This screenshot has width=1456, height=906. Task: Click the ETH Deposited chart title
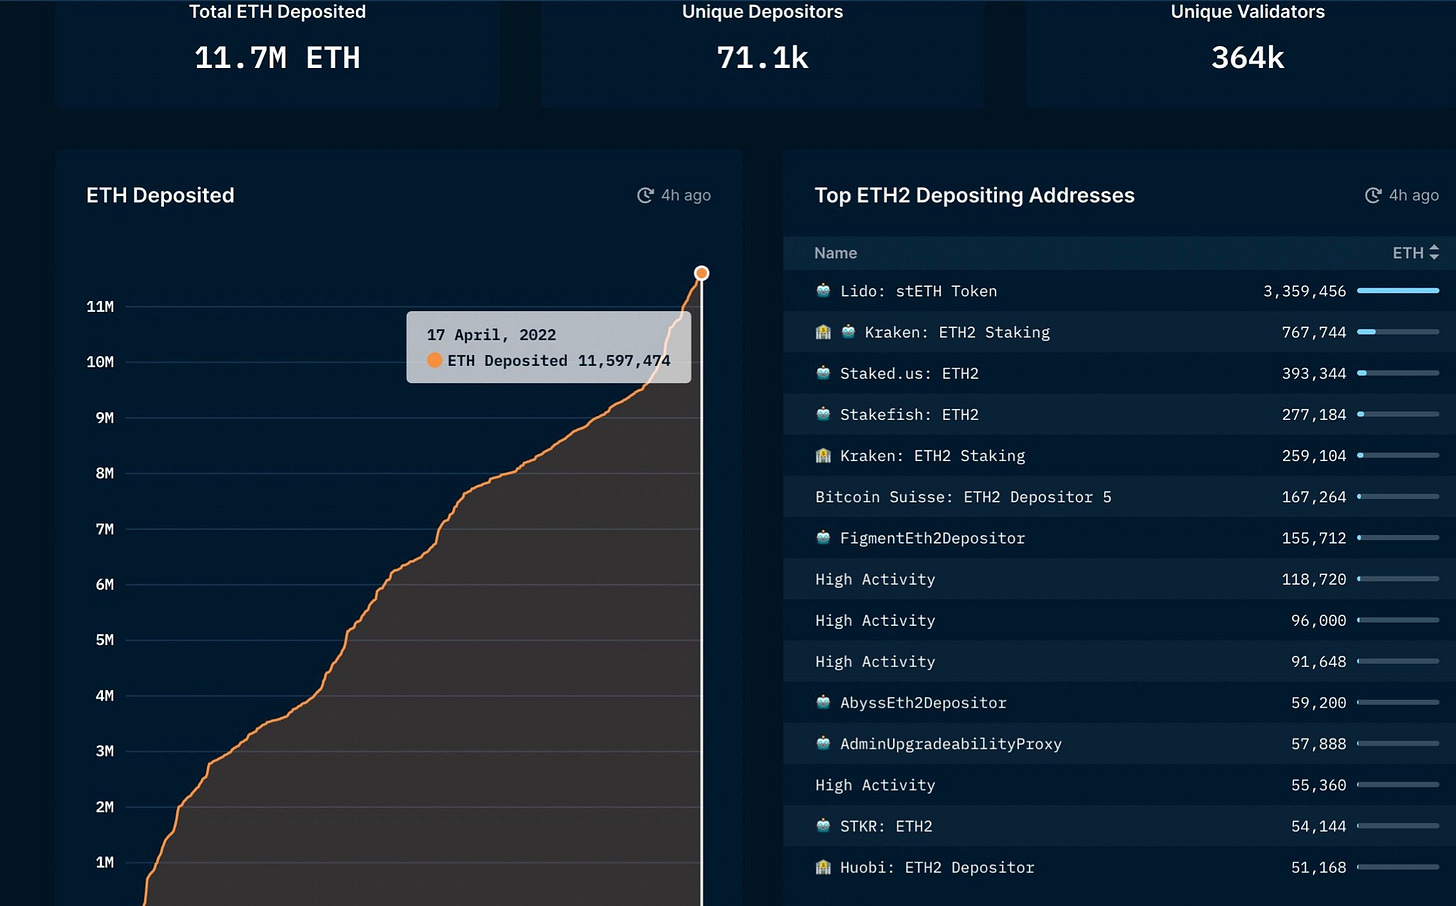click(160, 195)
